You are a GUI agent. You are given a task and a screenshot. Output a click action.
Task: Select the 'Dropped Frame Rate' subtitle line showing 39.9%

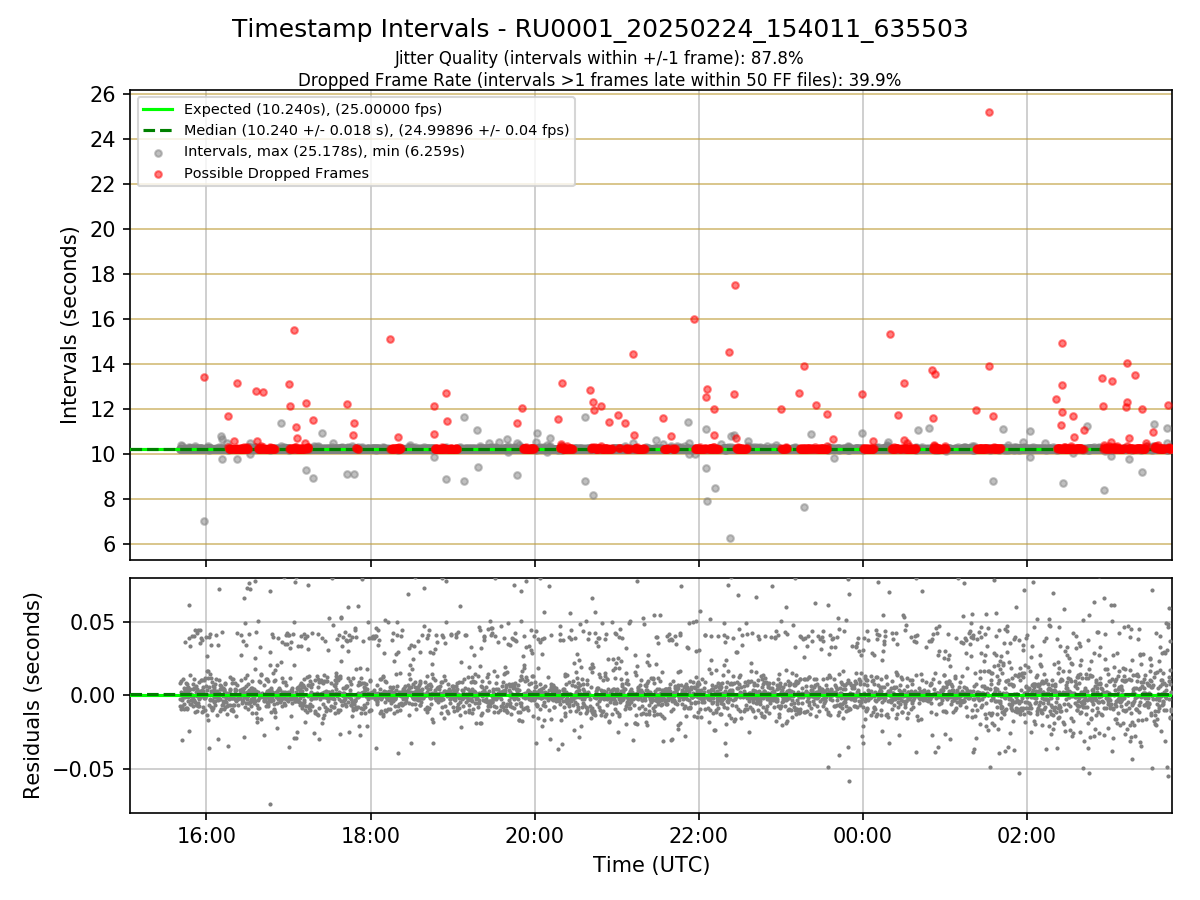599,79
